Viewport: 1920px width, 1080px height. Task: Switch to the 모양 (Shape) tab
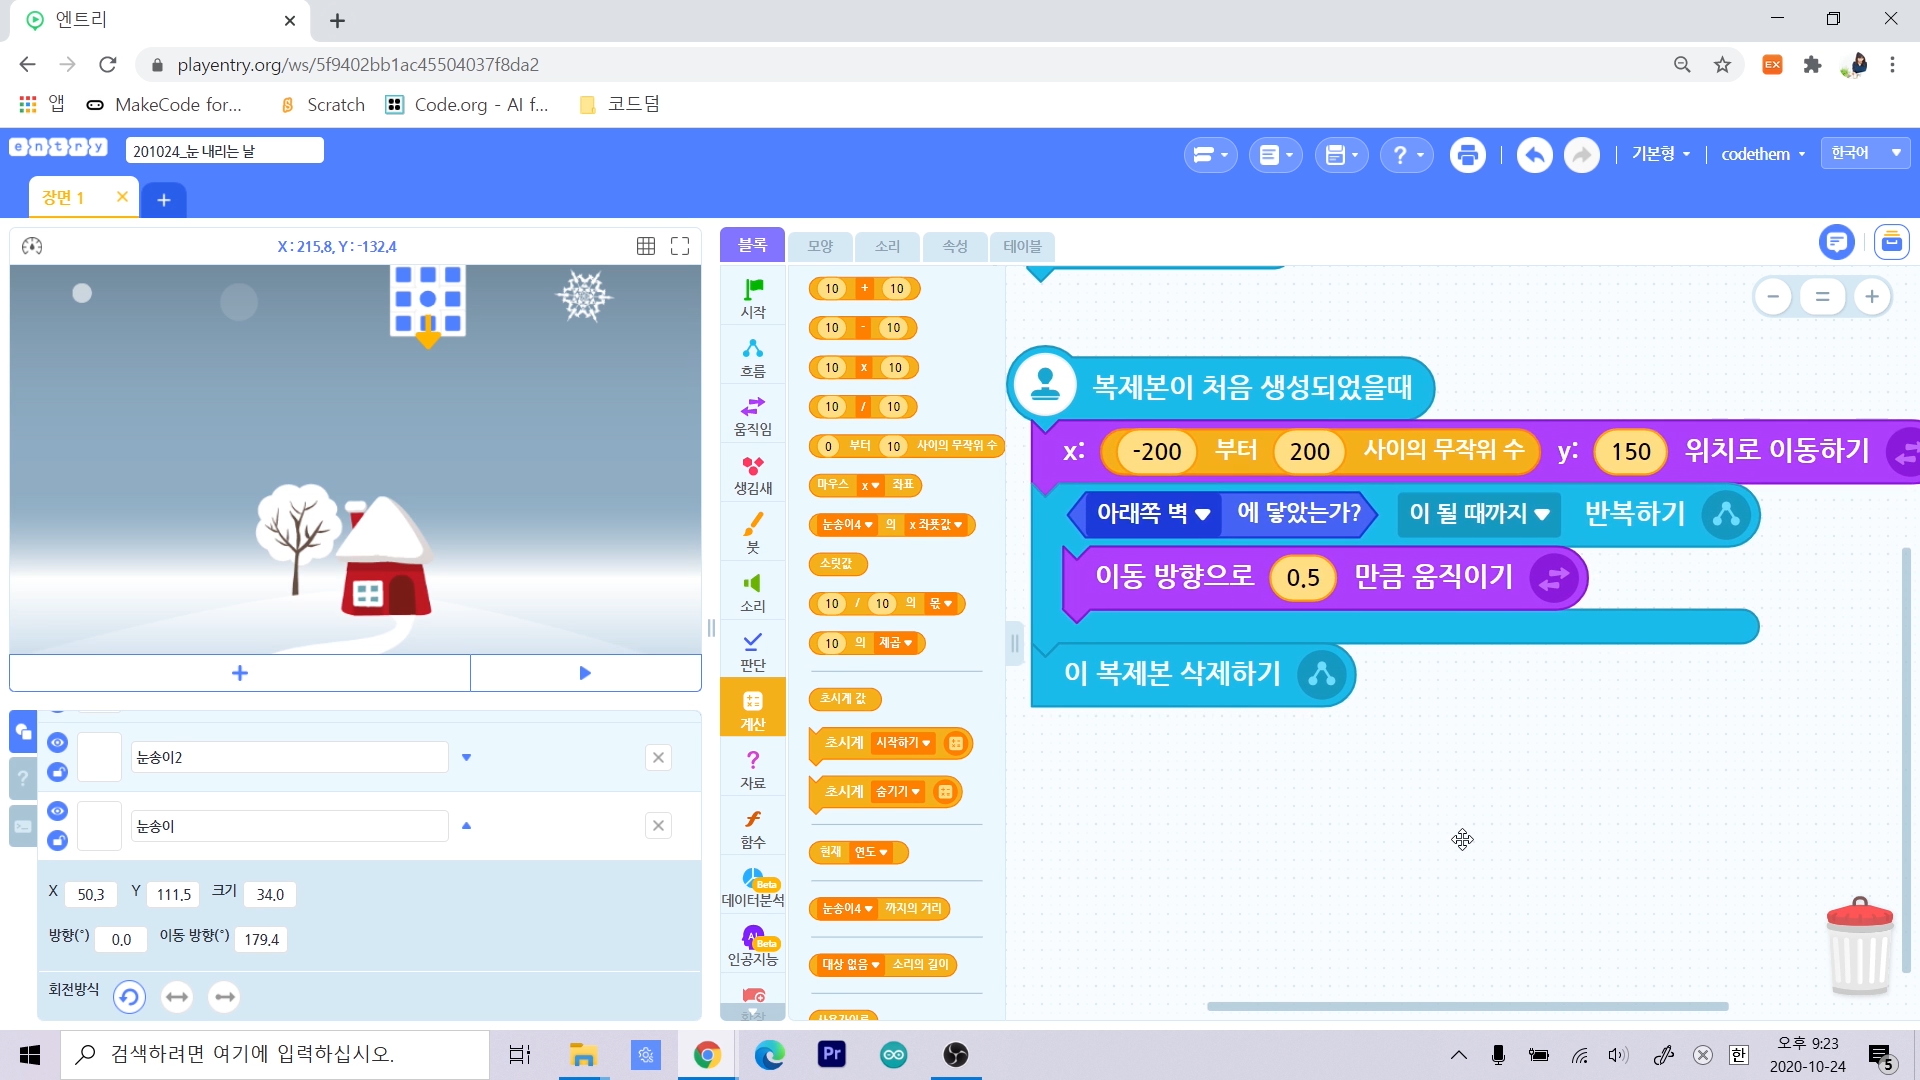click(x=820, y=246)
